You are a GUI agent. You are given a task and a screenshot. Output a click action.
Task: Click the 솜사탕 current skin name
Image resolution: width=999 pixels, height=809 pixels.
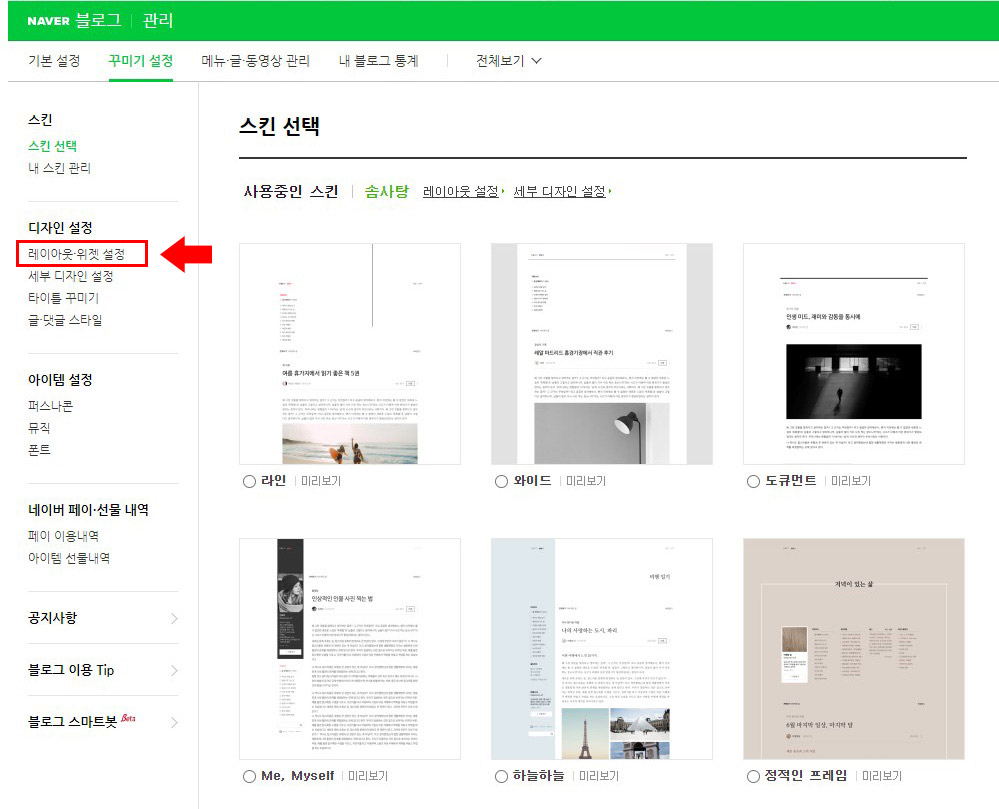386,191
